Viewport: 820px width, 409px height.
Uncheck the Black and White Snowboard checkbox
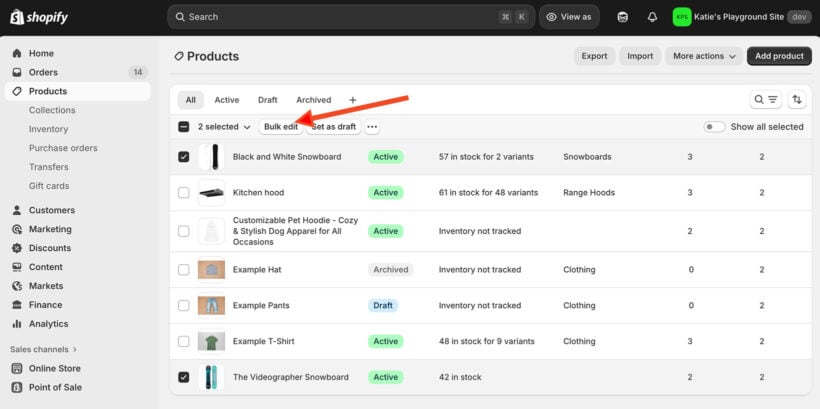tap(183, 157)
